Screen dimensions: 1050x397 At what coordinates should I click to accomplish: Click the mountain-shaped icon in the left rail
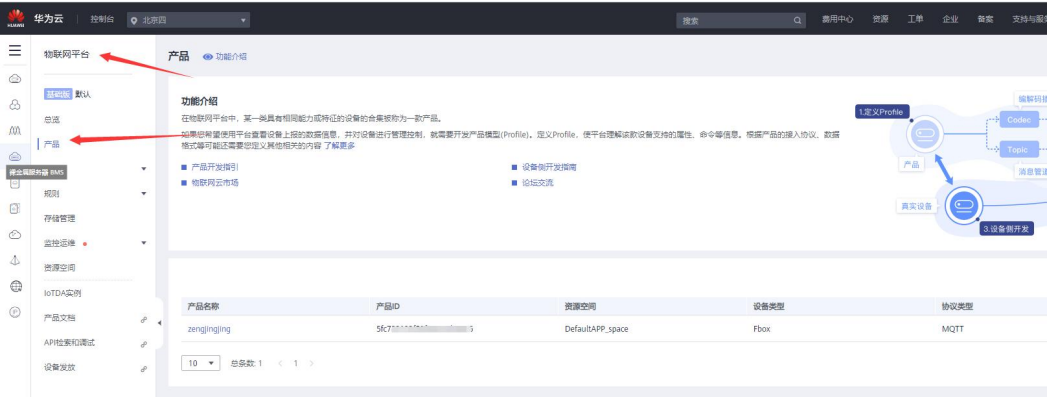click(15, 131)
